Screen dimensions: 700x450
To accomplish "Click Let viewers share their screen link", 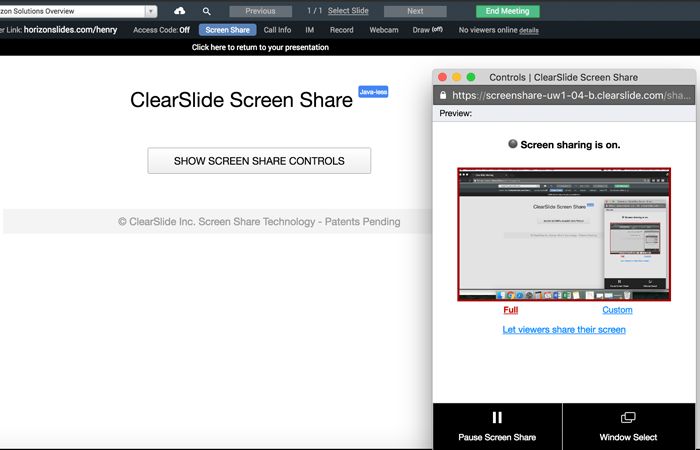I will coord(564,329).
